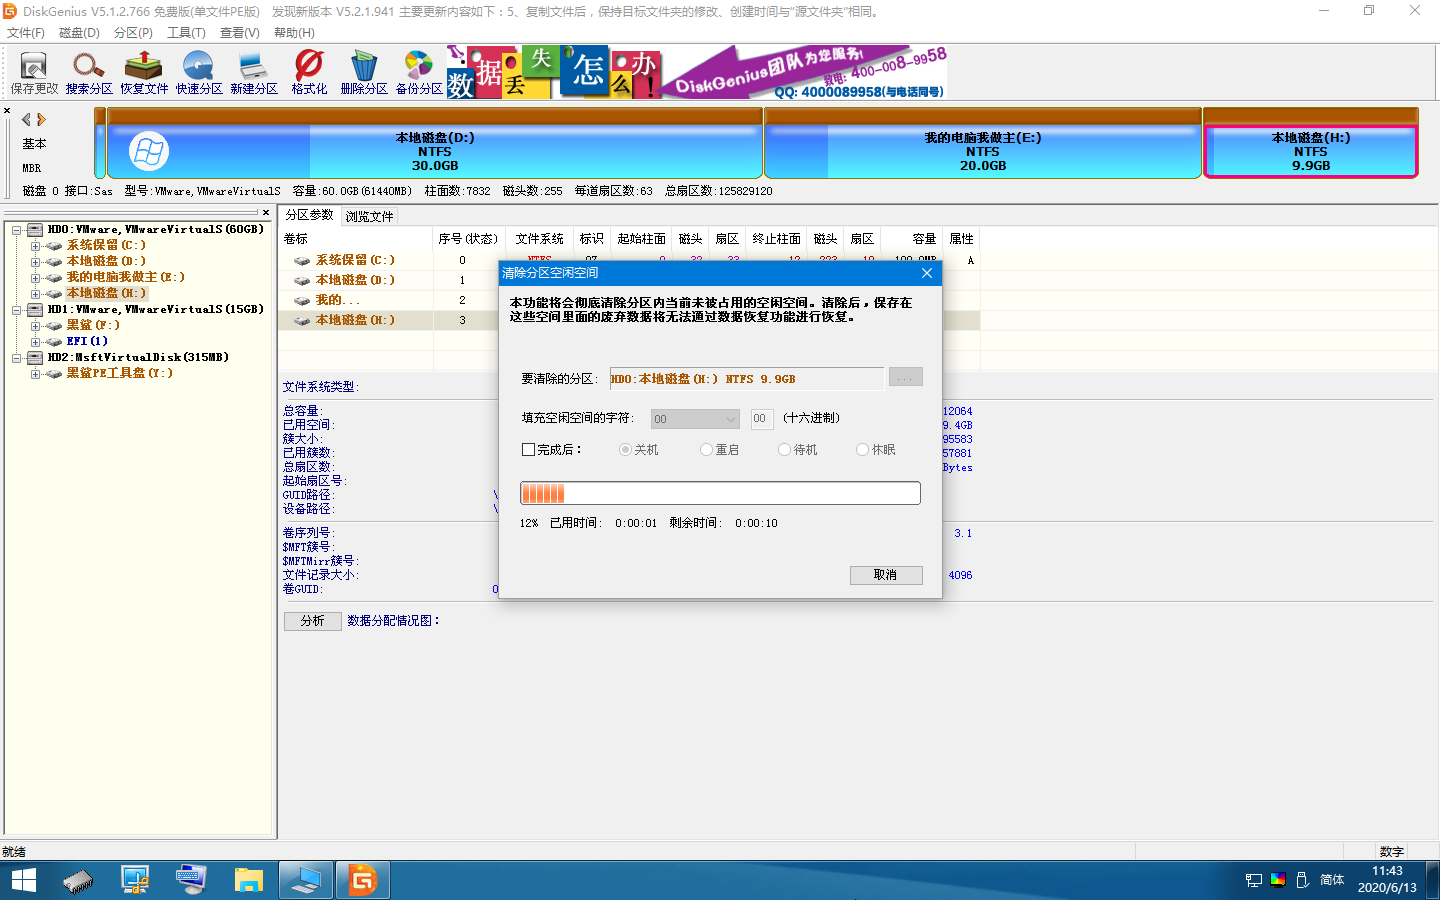Viewport: 1440px width, 900px height.
Task: Select the 休眠 radio option
Action: pos(862,450)
